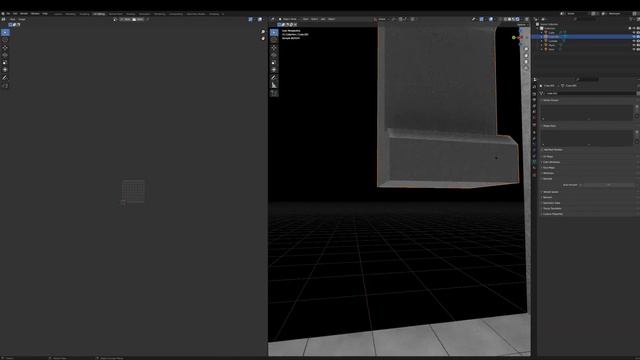Toggle viewport overlays button in 3D viewport

pos(491,19)
